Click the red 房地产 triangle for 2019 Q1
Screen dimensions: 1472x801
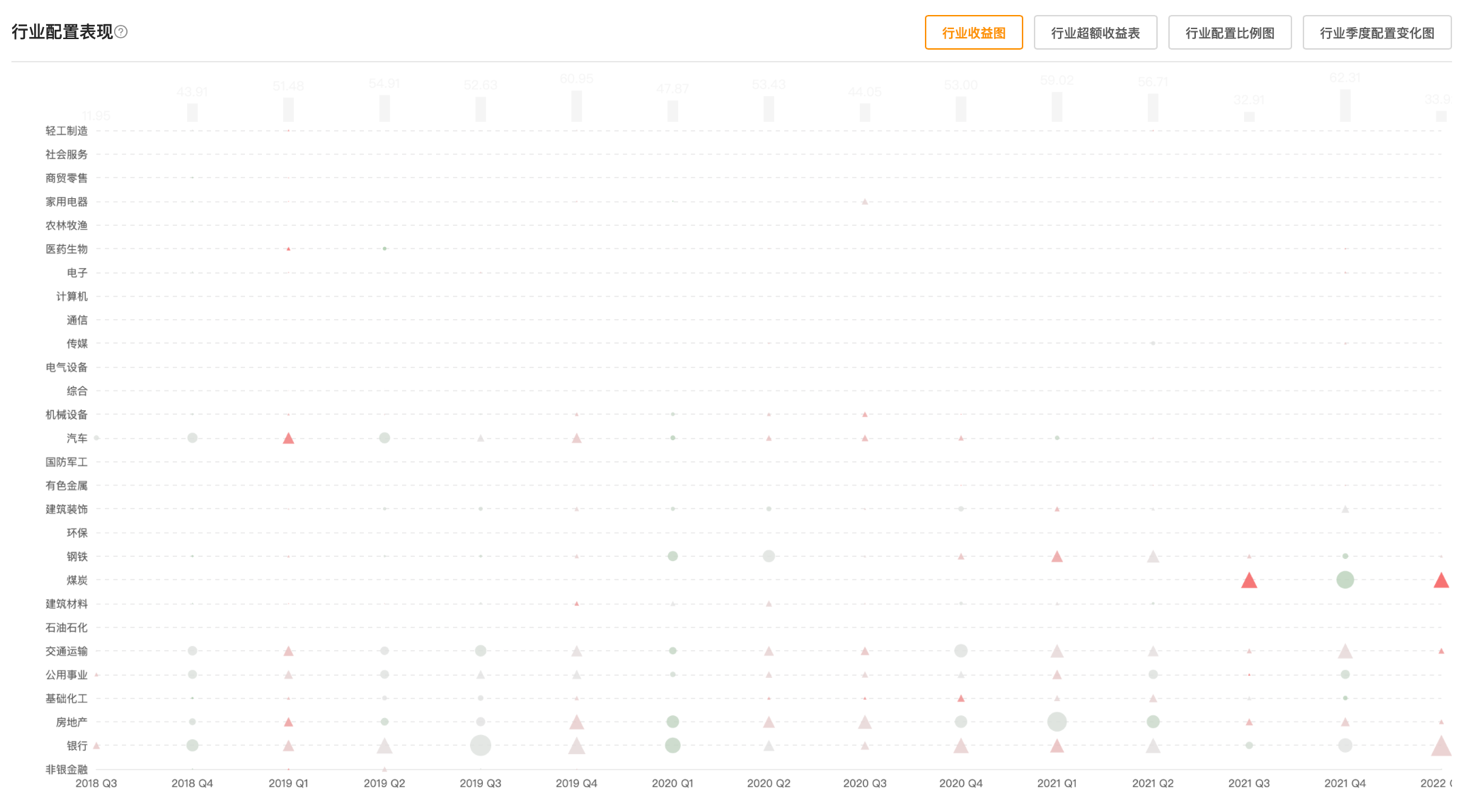tap(288, 722)
